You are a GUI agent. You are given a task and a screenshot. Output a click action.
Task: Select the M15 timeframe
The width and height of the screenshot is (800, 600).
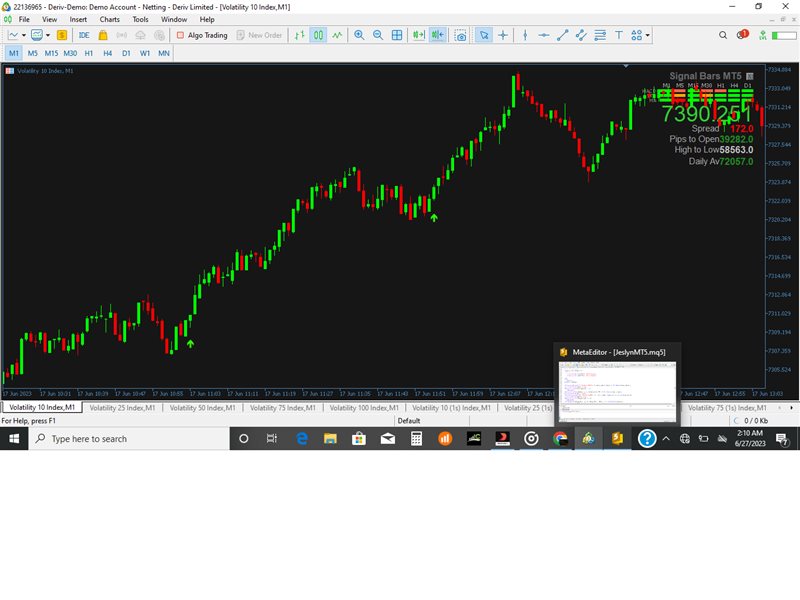pyautogui.click(x=51, y=53)
